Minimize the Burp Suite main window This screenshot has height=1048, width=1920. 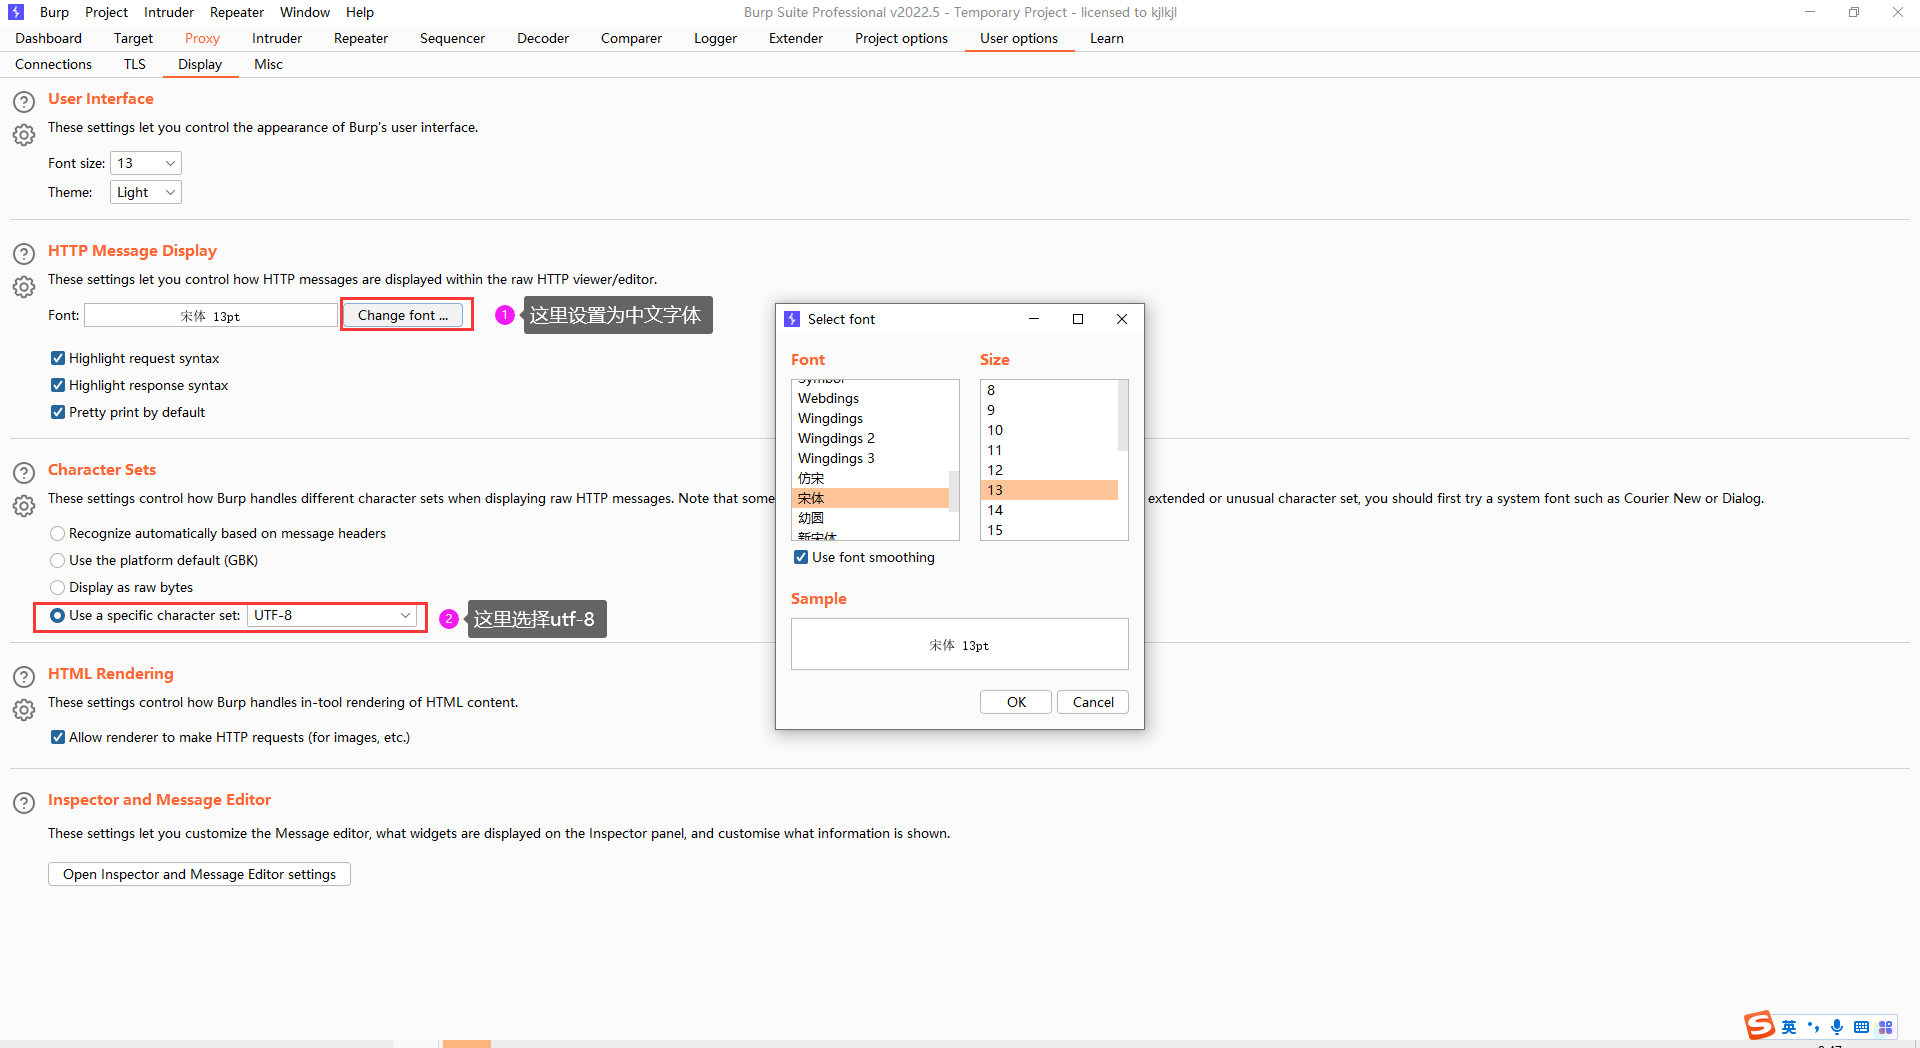tap(1810, 12)
